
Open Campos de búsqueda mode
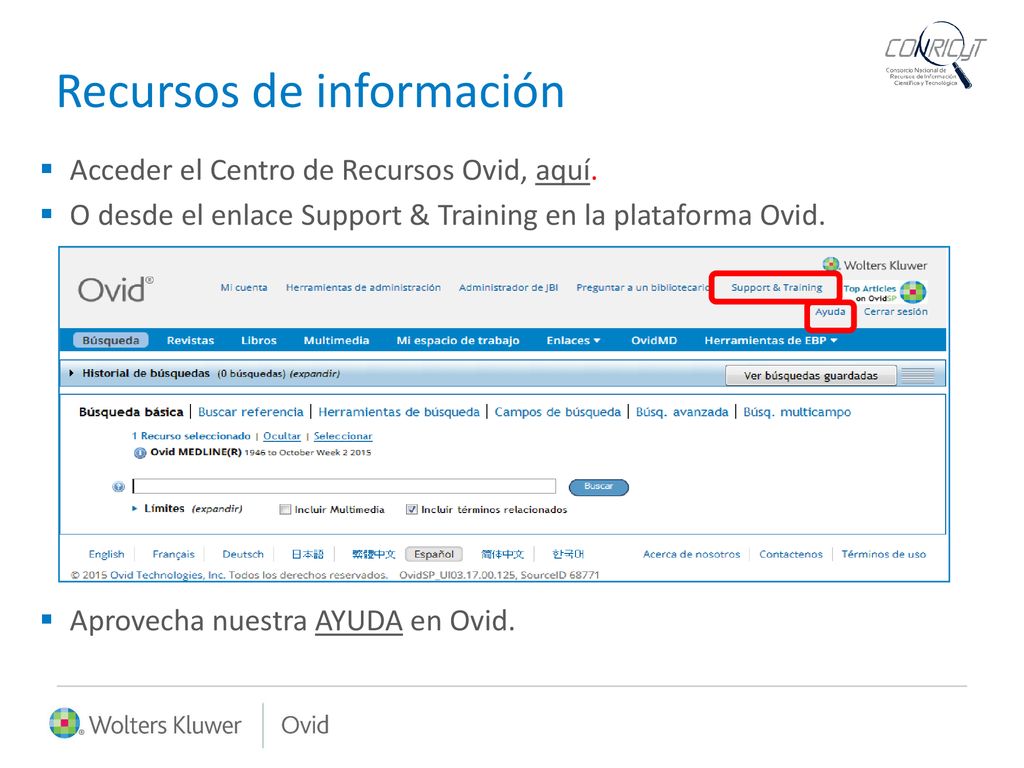557,412
